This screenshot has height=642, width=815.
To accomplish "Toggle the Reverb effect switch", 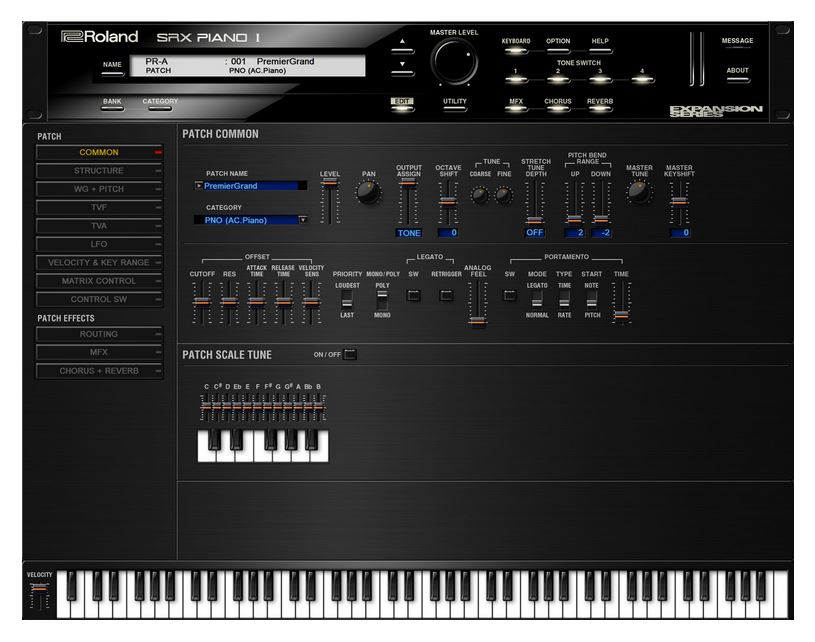I will [x=600, y=109].
